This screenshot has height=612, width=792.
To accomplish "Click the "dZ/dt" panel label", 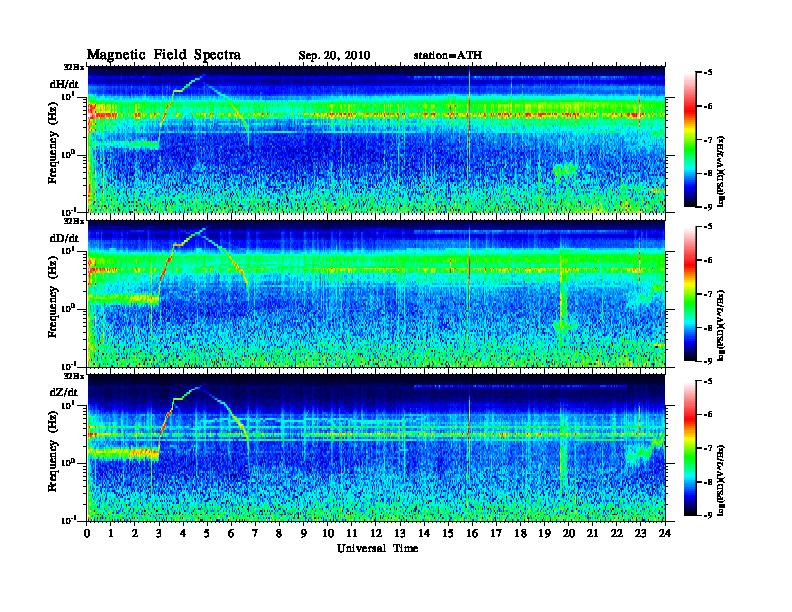I will click(x=64, y=392).
